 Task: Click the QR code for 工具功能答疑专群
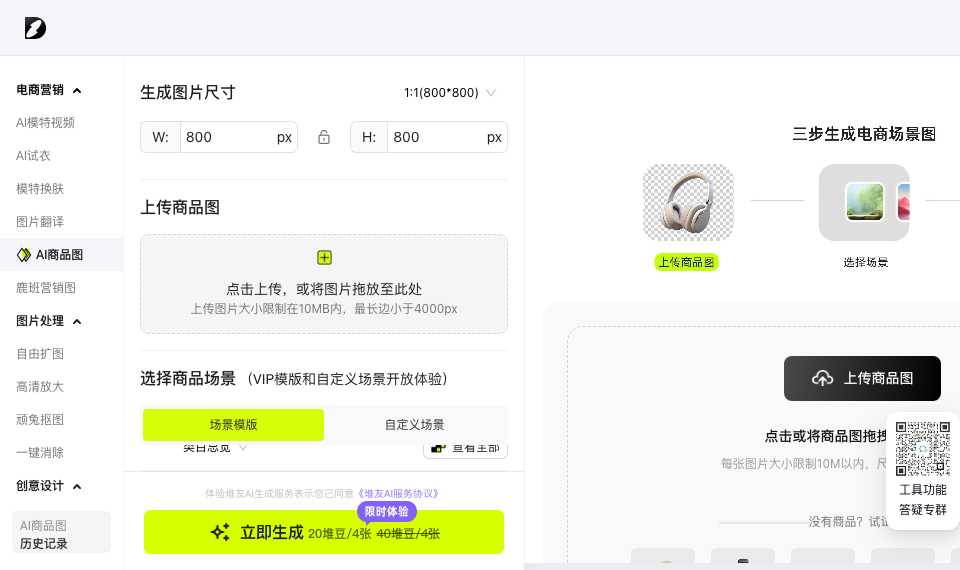tap(923, 449)
